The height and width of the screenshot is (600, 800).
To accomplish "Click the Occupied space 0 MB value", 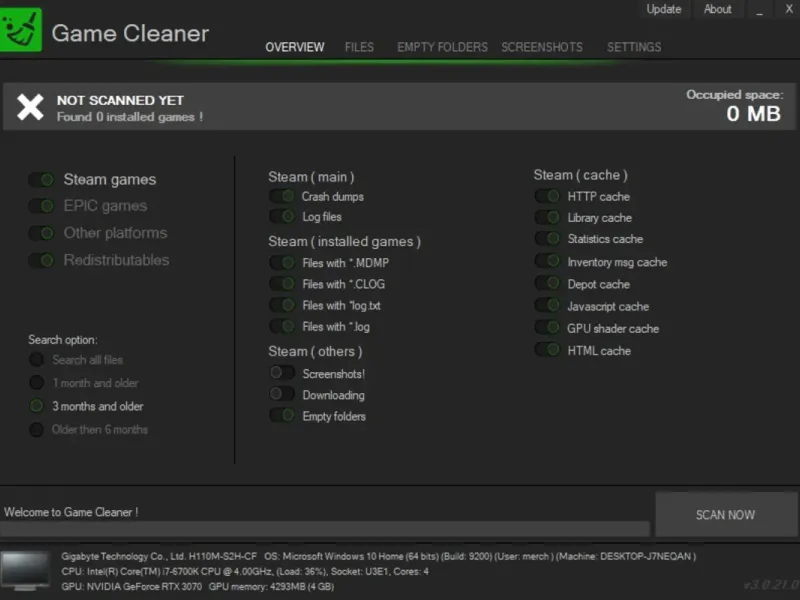I will pos(753,114).
